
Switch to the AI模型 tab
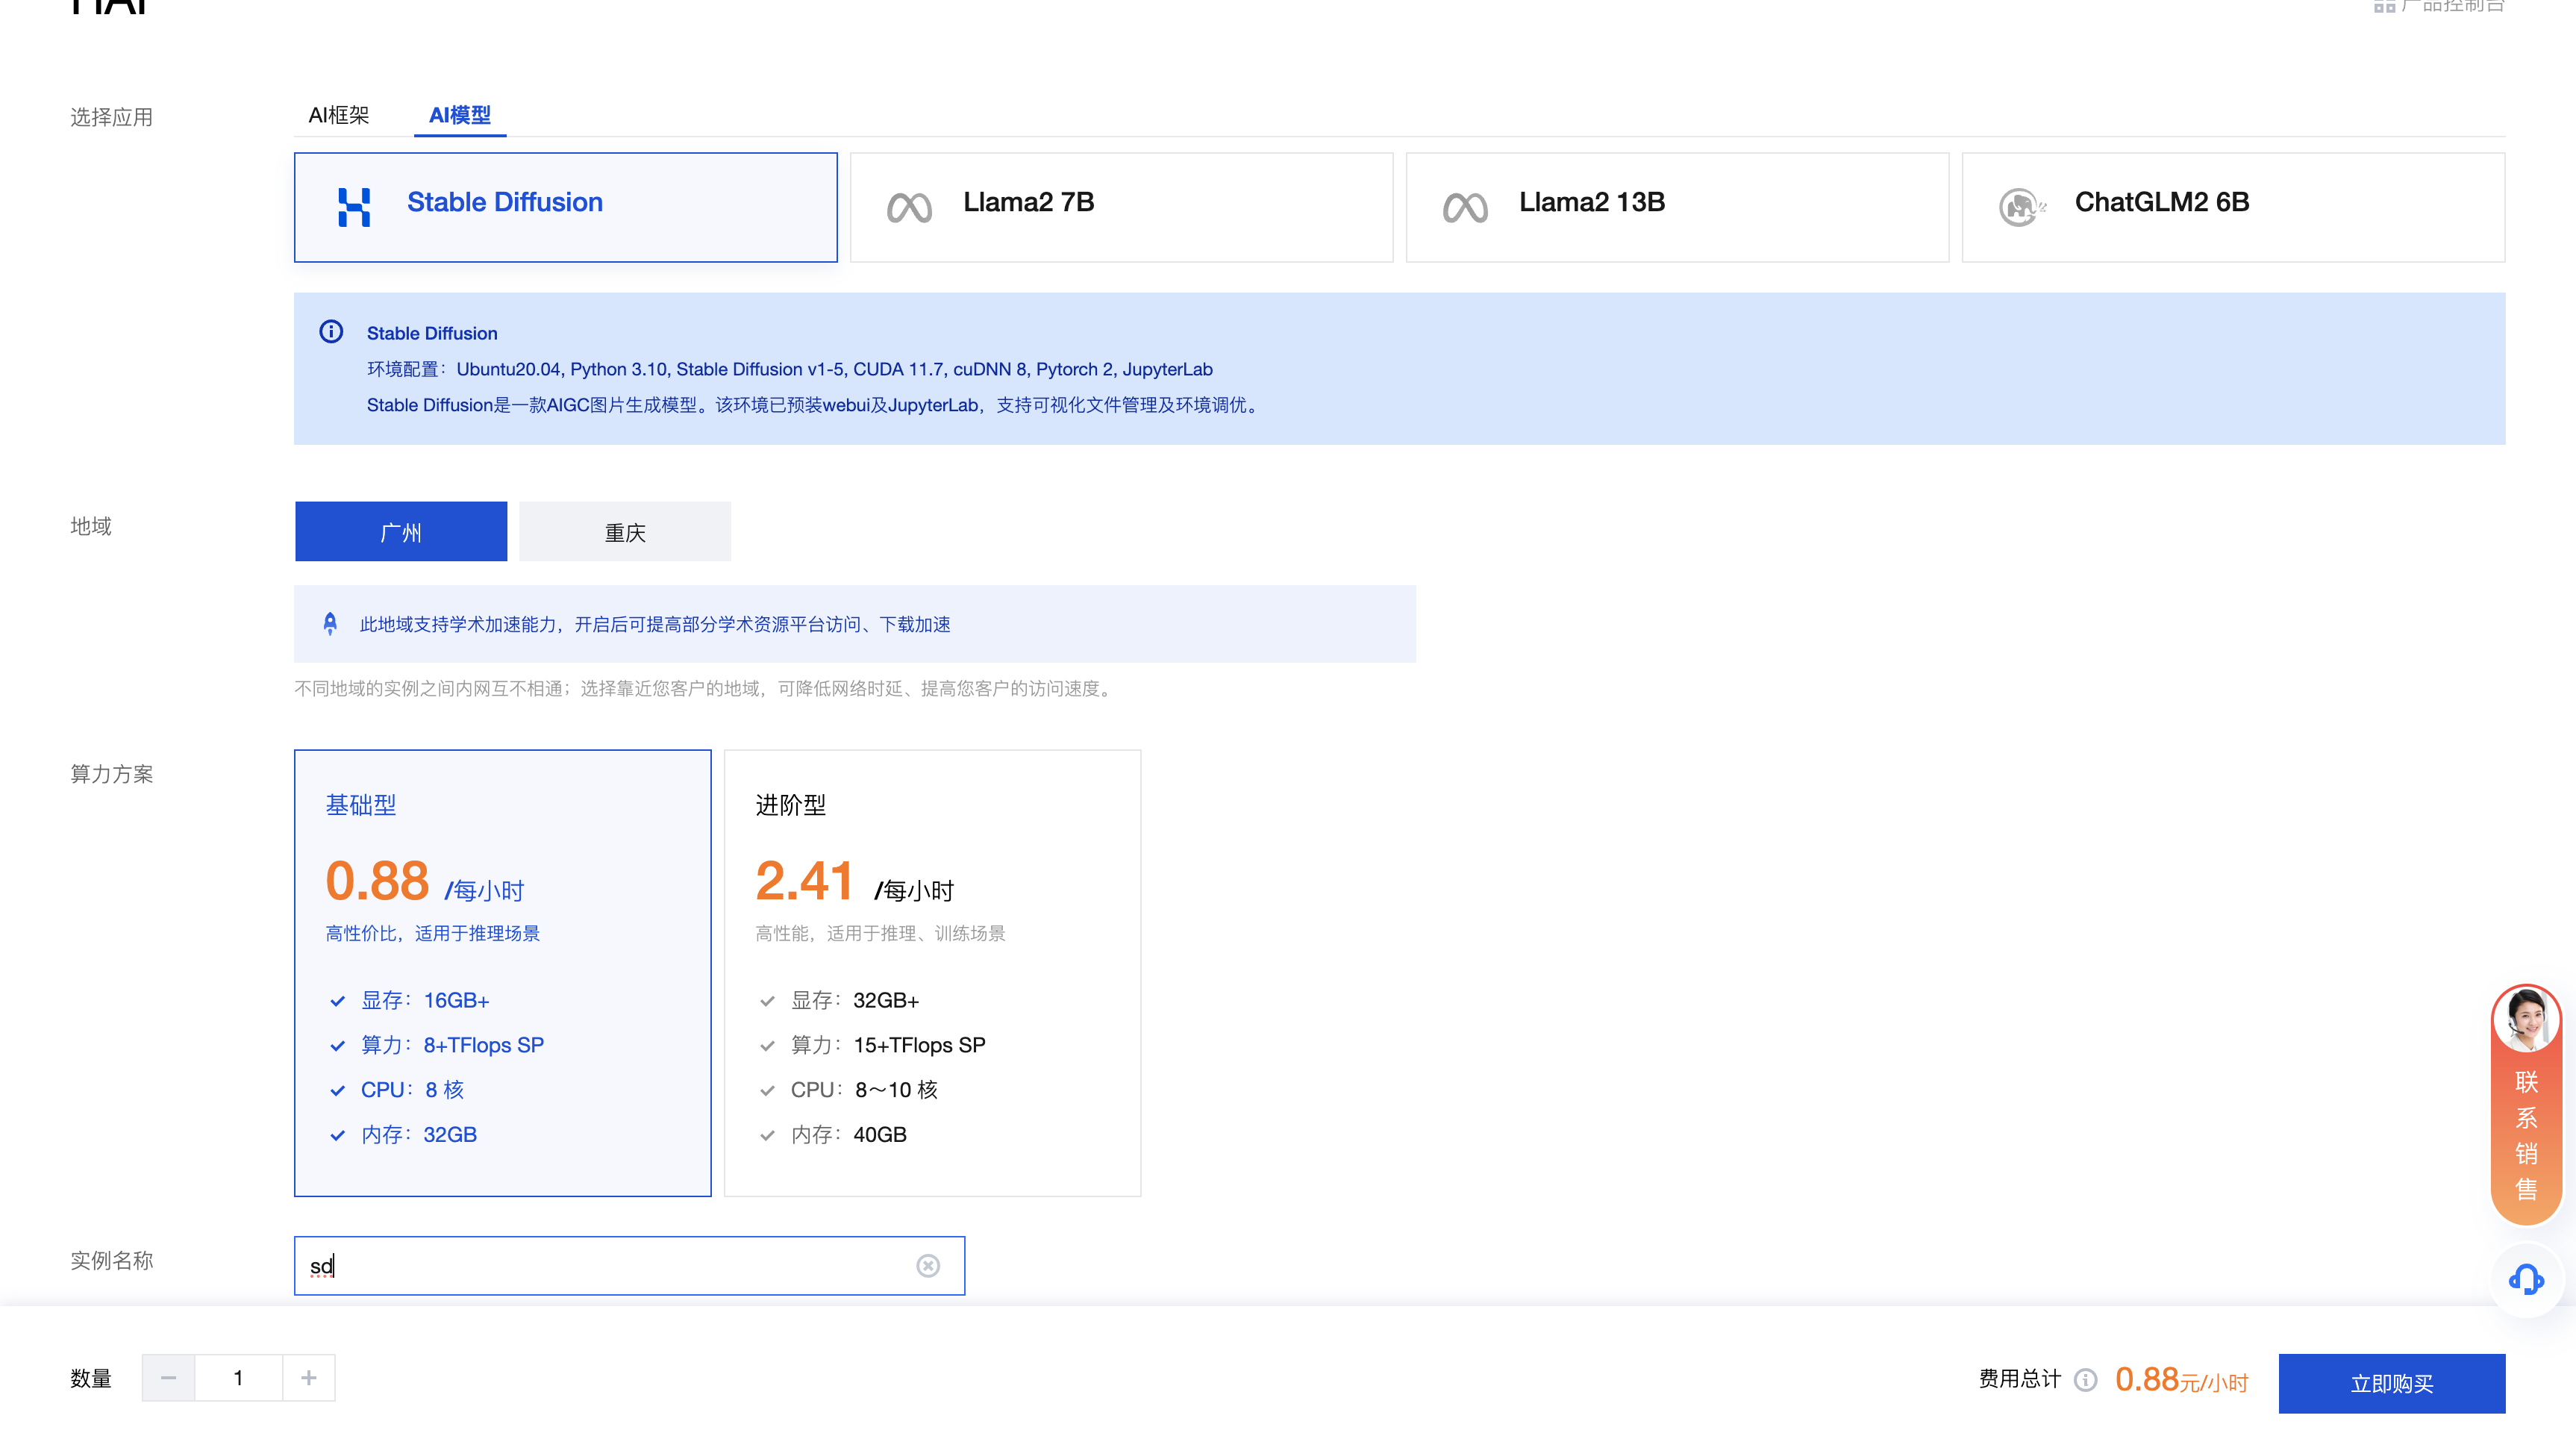tap(459, 115)
